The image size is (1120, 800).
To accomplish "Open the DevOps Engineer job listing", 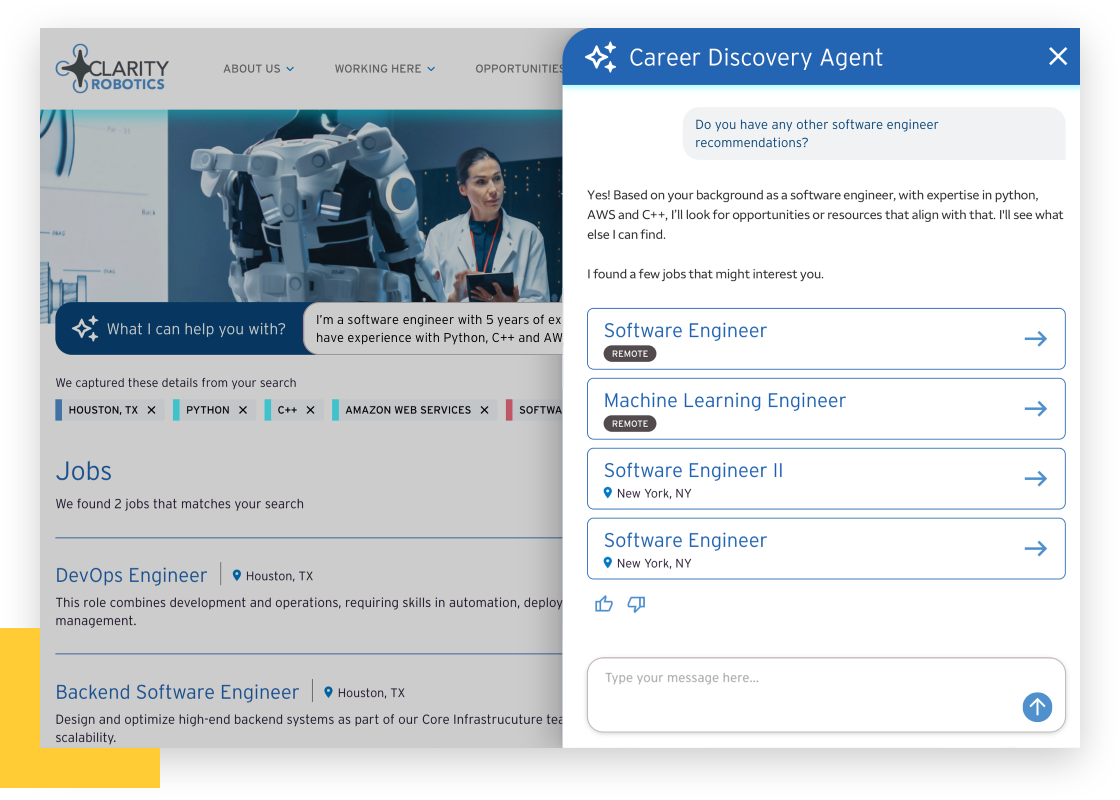I will [x=131, y=575].
